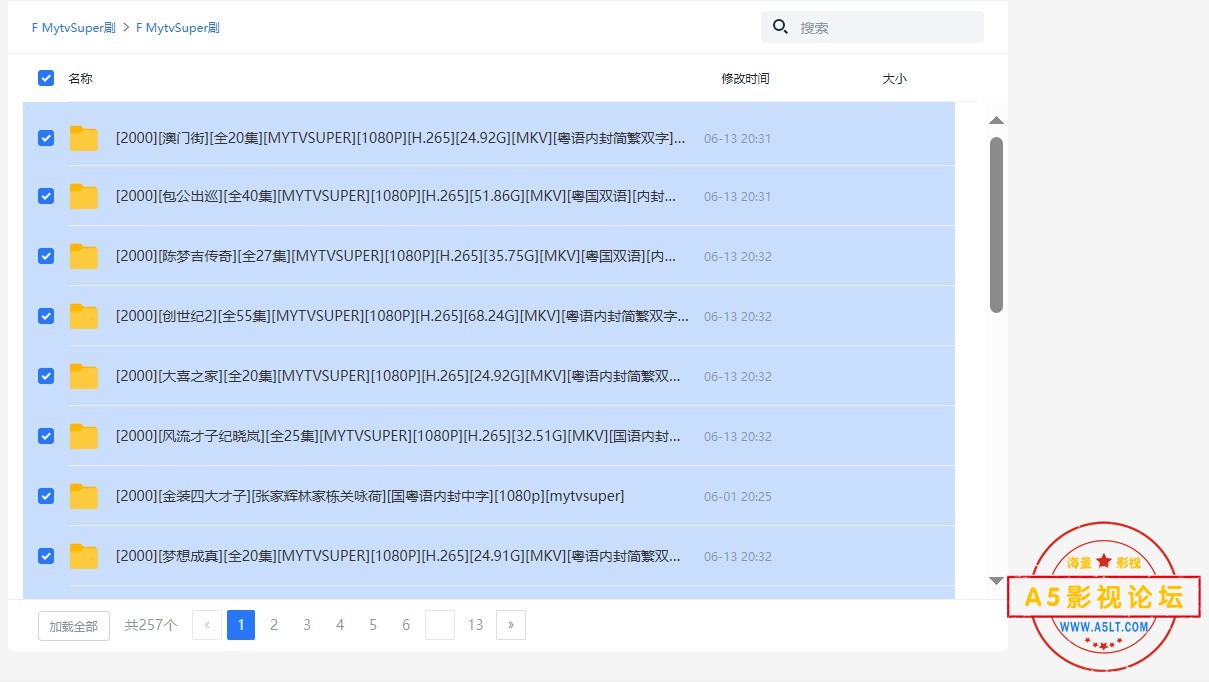Open folder icon for 创世纪2 row
Viewport: 1209px width, 682px height.
pyautogui.click(x=84, y=316)
